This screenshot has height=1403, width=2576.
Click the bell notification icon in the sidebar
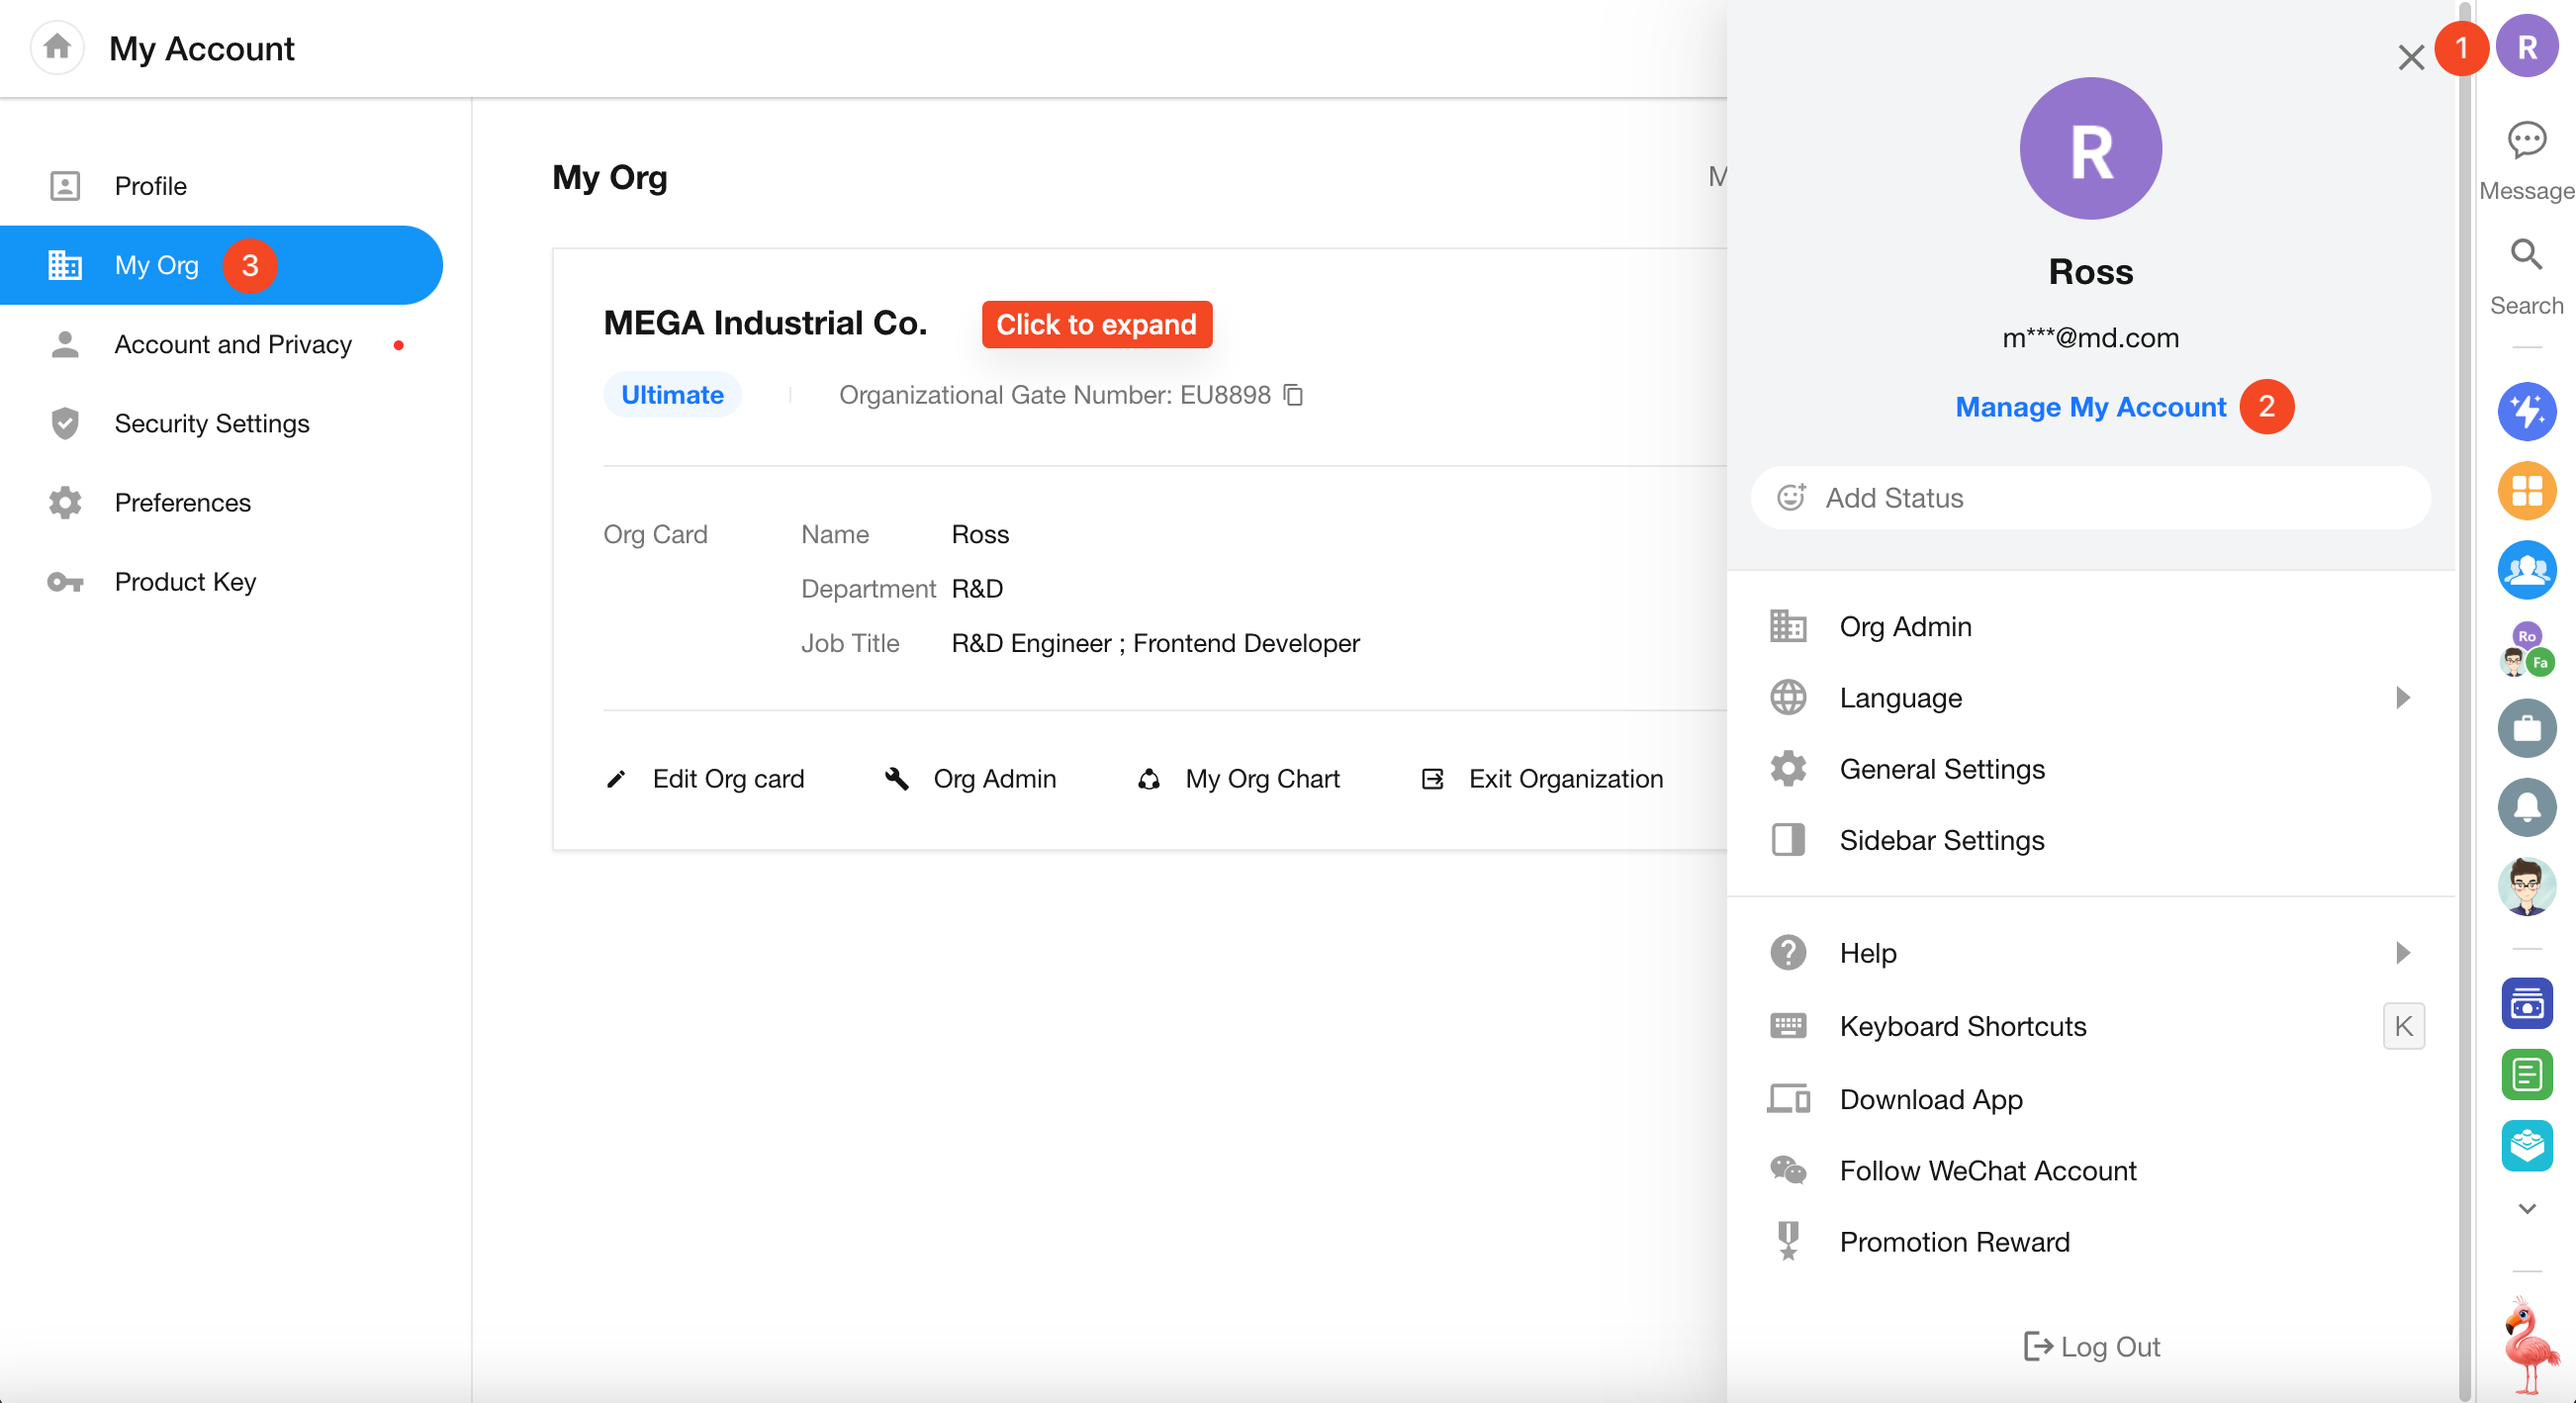[2526, 806]
